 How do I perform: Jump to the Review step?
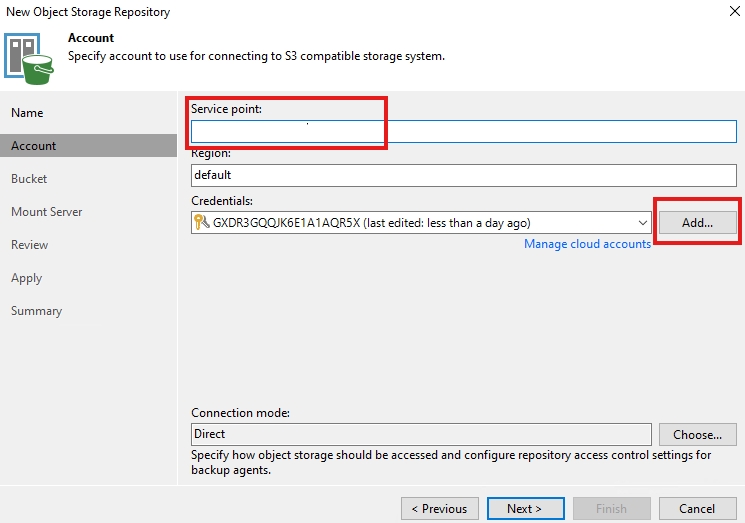point(30,245)
